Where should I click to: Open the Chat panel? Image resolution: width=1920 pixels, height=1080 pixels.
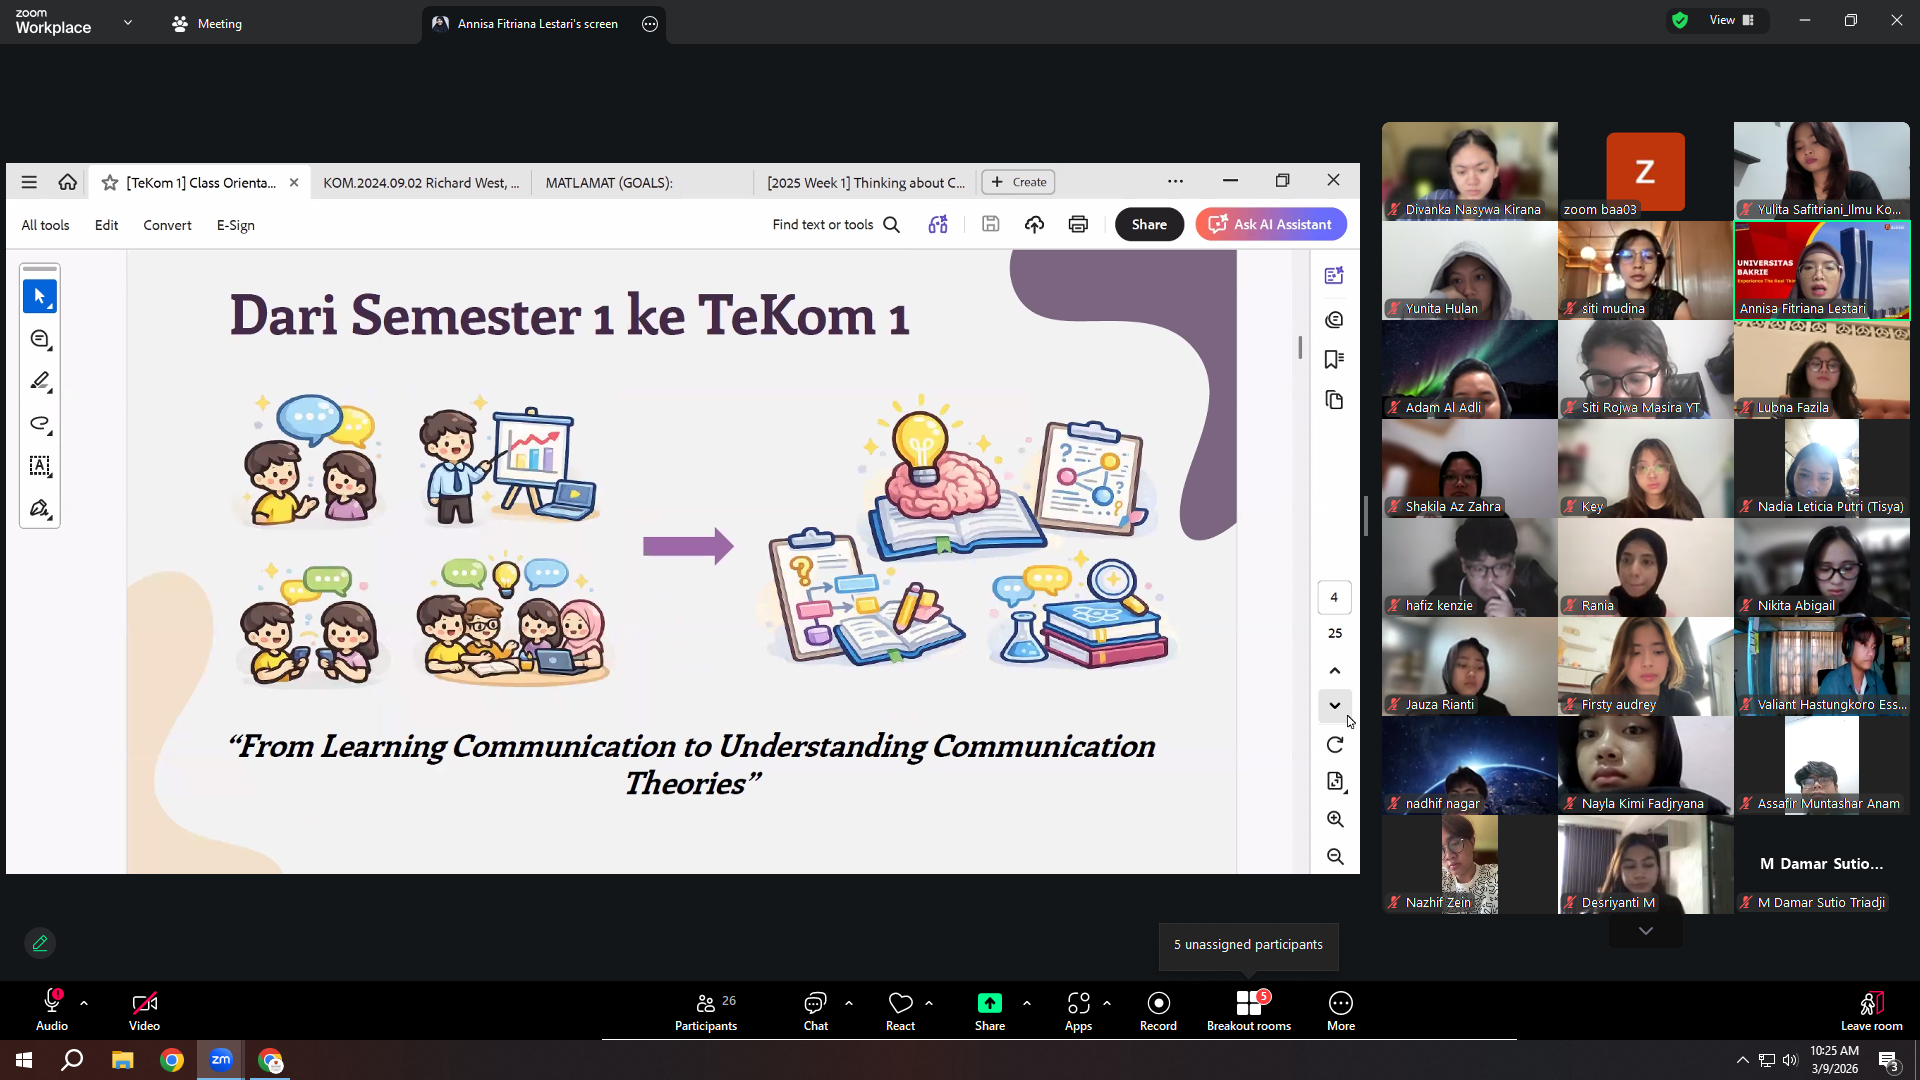[815, 1011]
